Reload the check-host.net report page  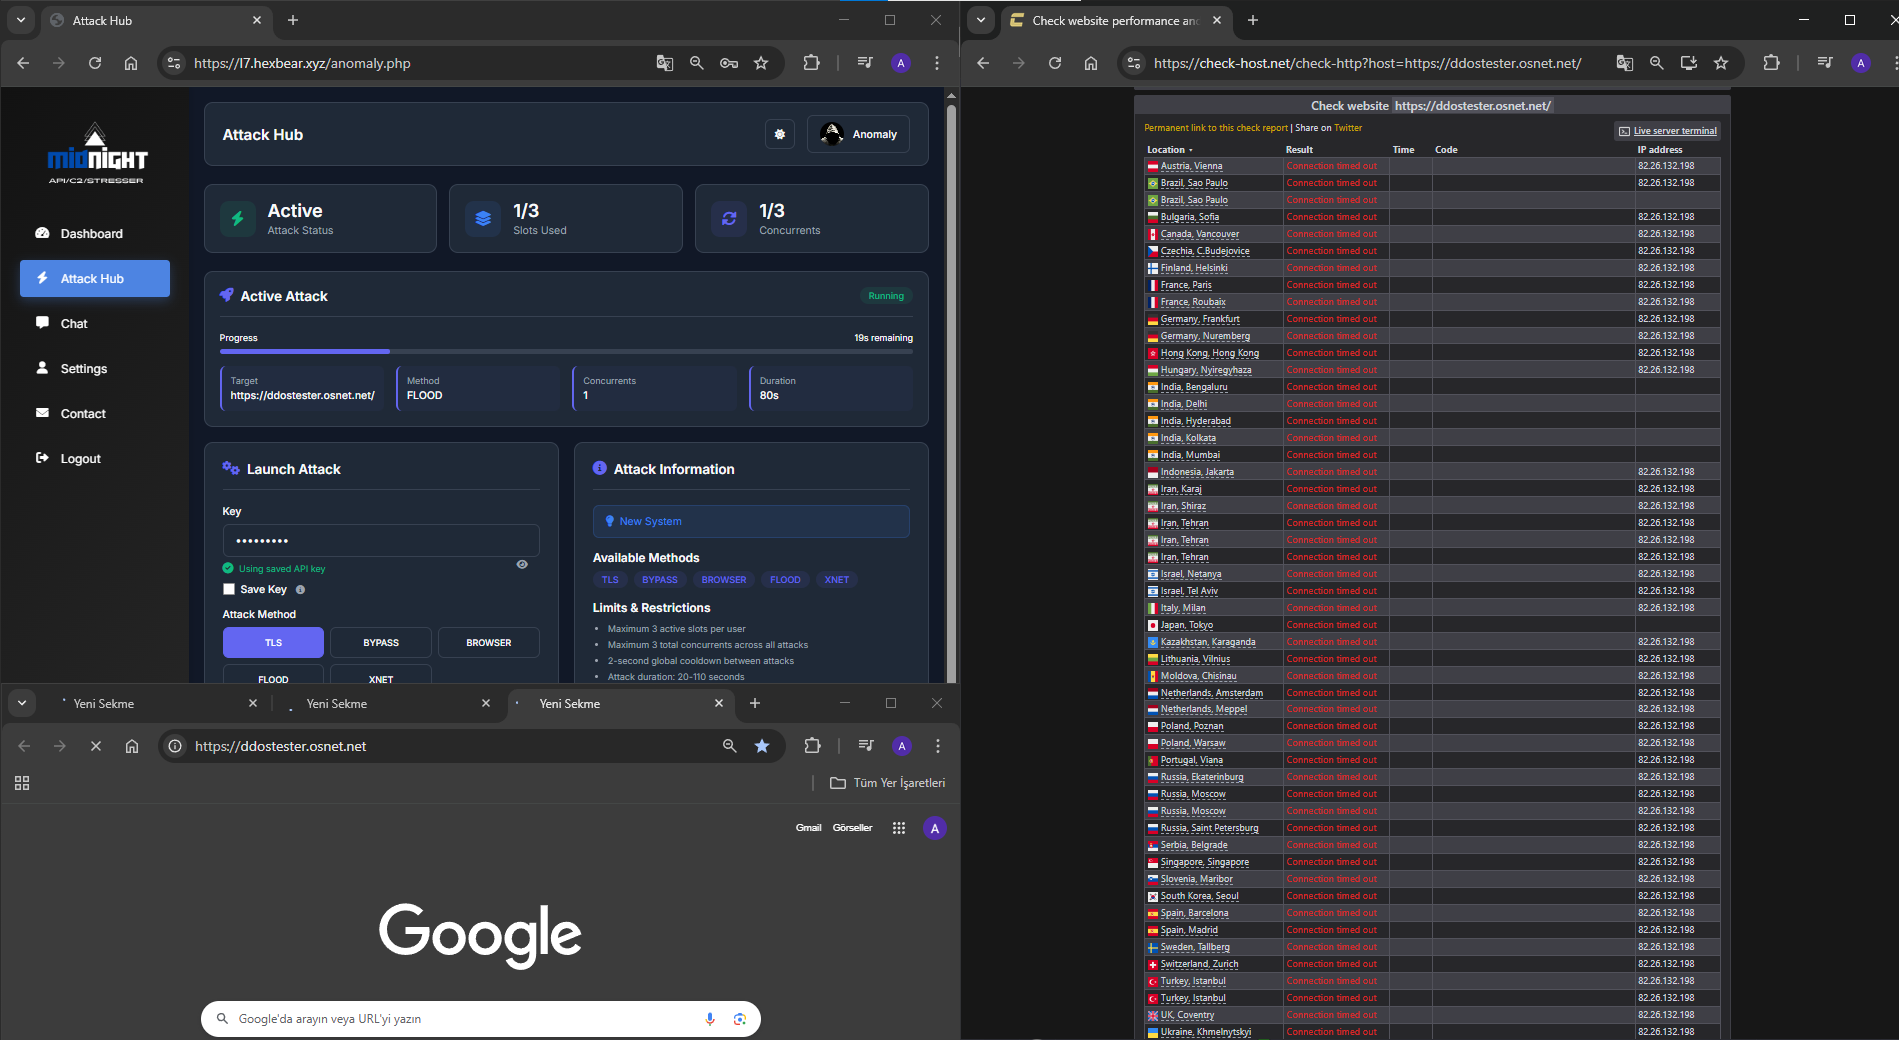pos(1055,63)
